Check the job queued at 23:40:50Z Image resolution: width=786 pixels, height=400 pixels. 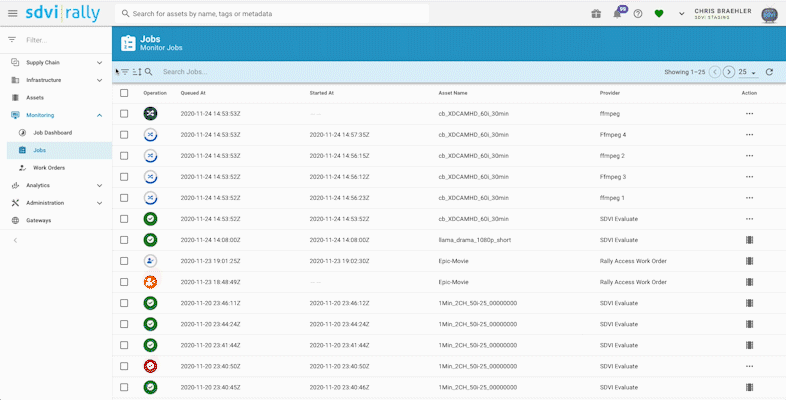pos(124,366)
